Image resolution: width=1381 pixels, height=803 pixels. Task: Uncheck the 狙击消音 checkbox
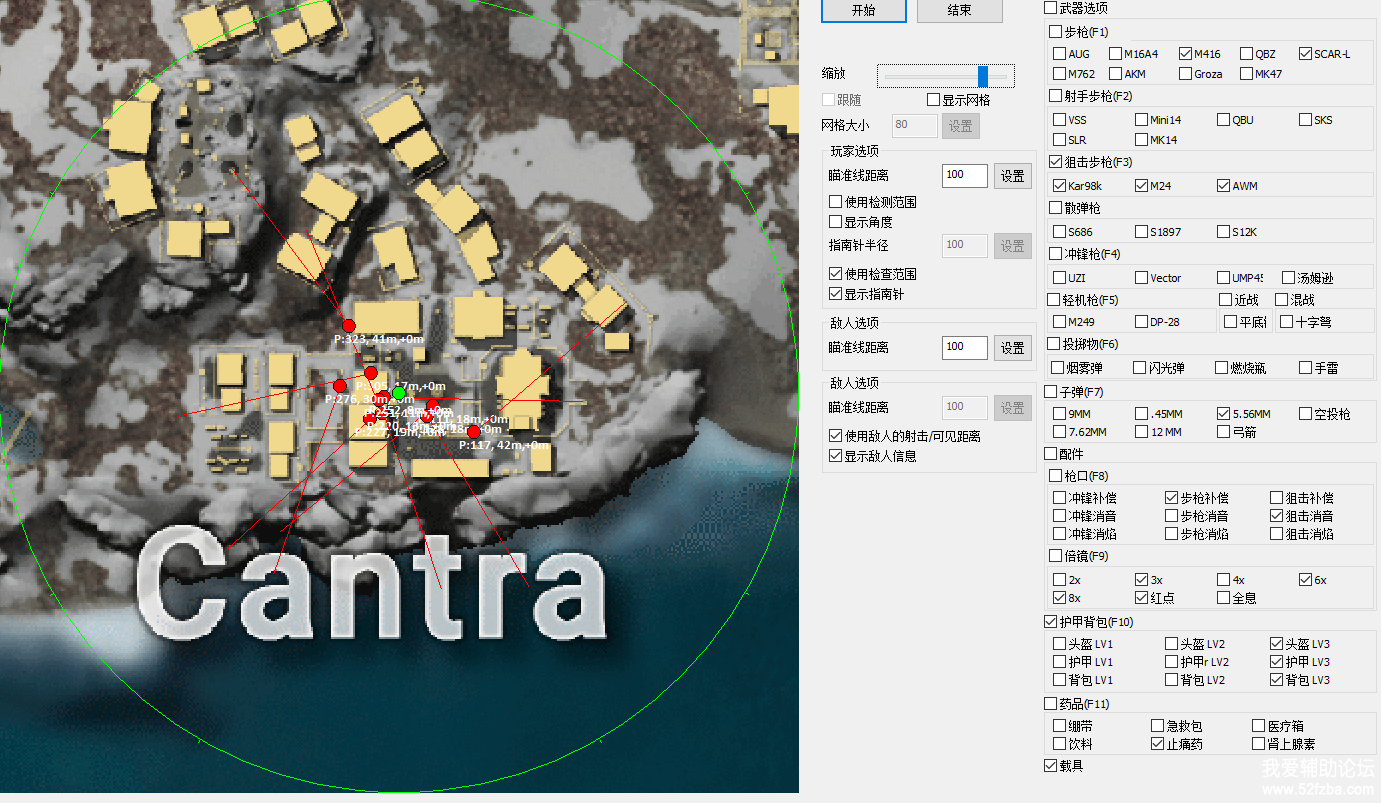tap(1276, 516)
